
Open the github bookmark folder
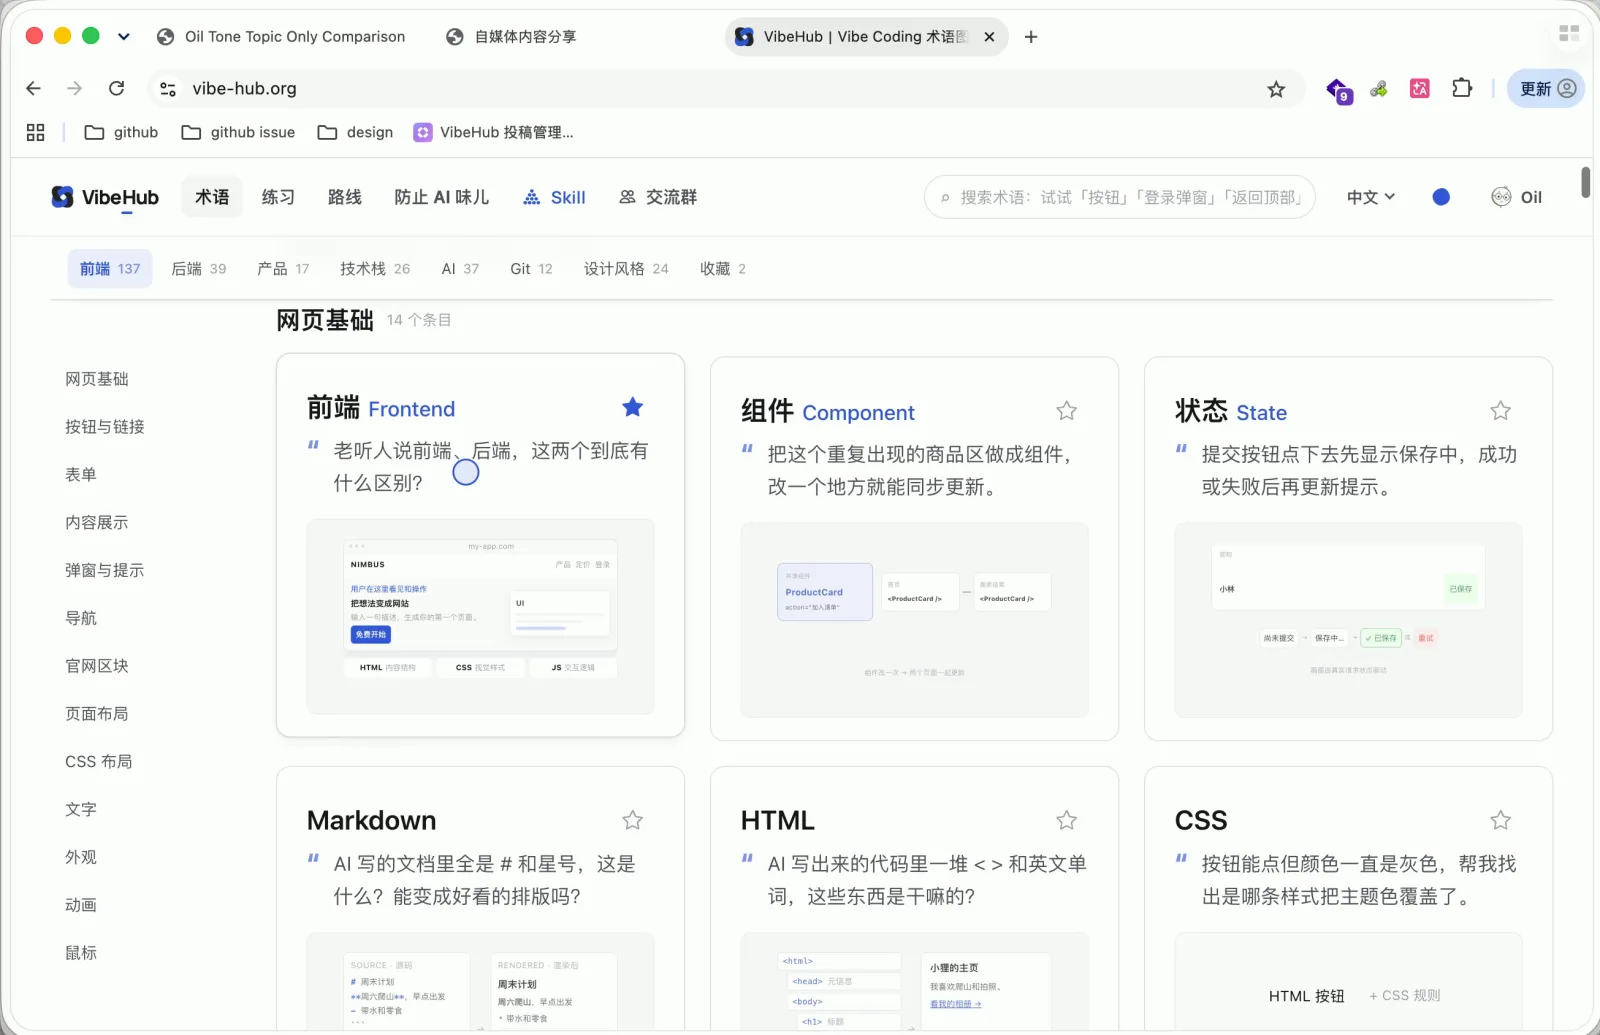122,132
